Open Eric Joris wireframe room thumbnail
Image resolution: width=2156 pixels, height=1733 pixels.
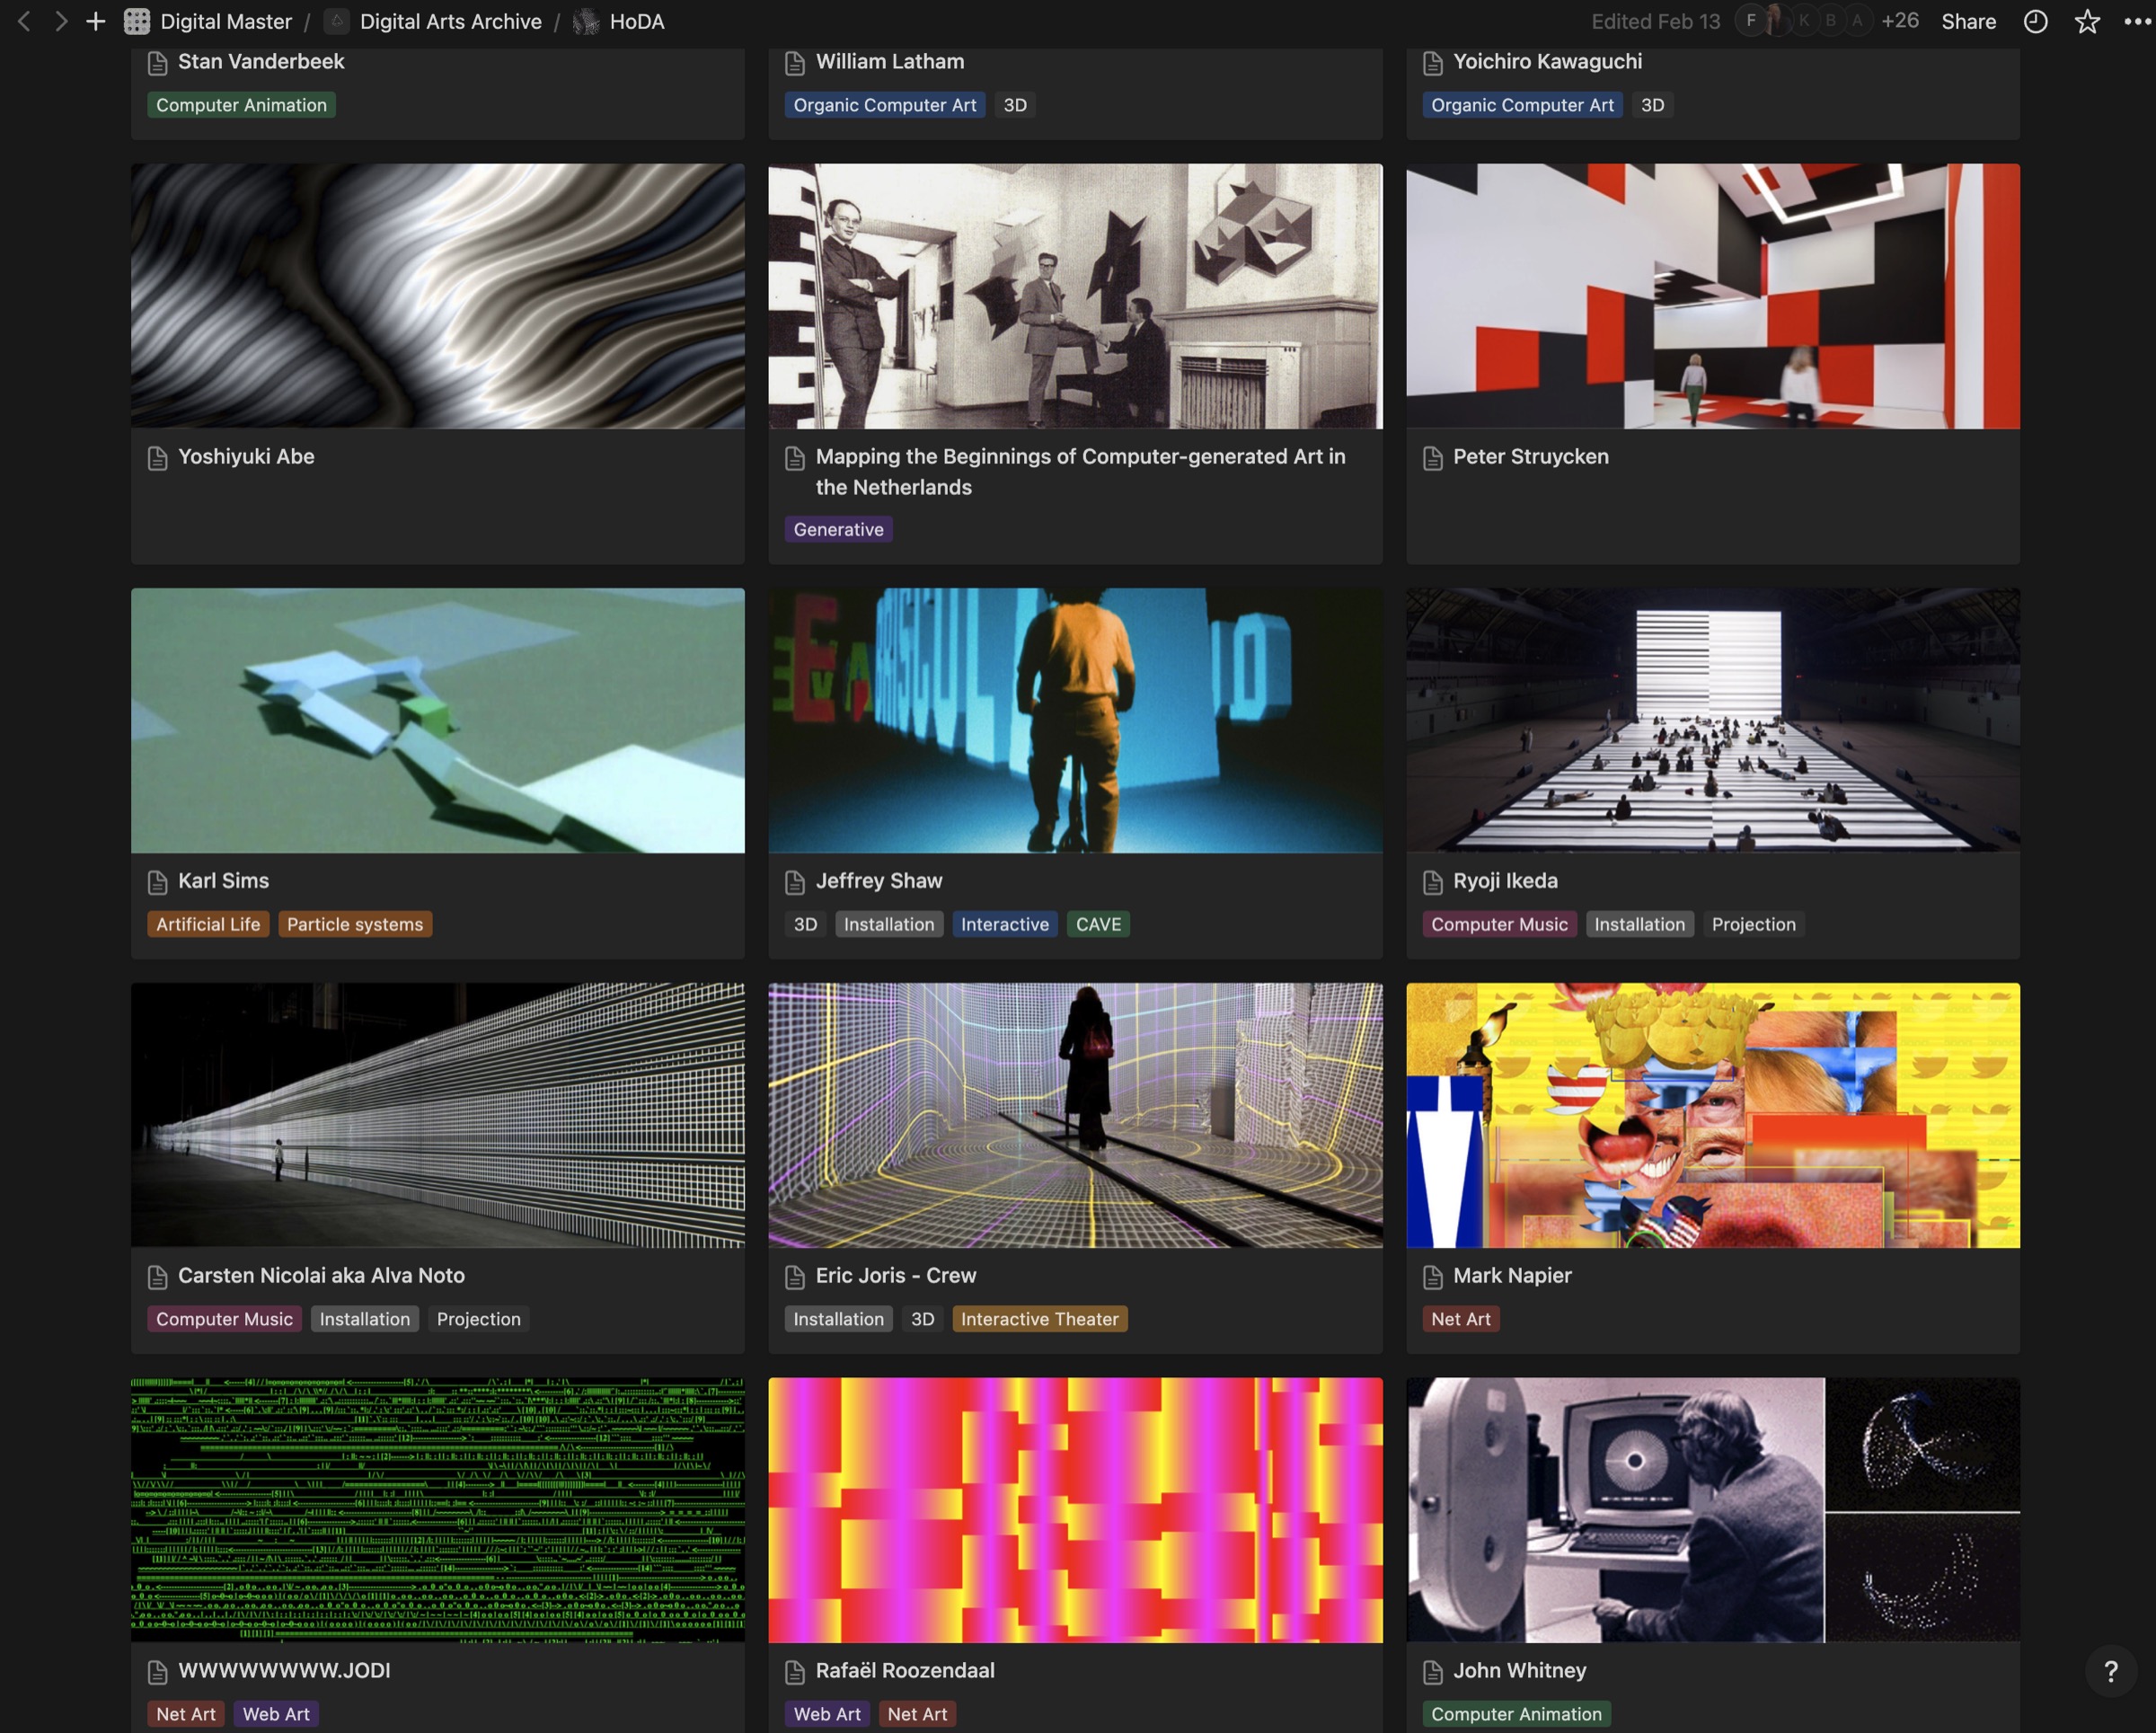[1075, 1115]
